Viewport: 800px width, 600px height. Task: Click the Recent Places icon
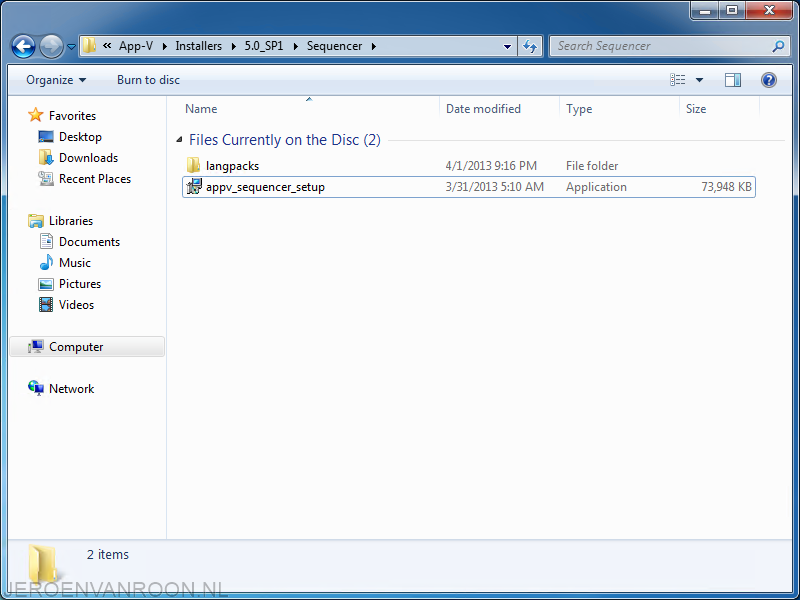46,179
